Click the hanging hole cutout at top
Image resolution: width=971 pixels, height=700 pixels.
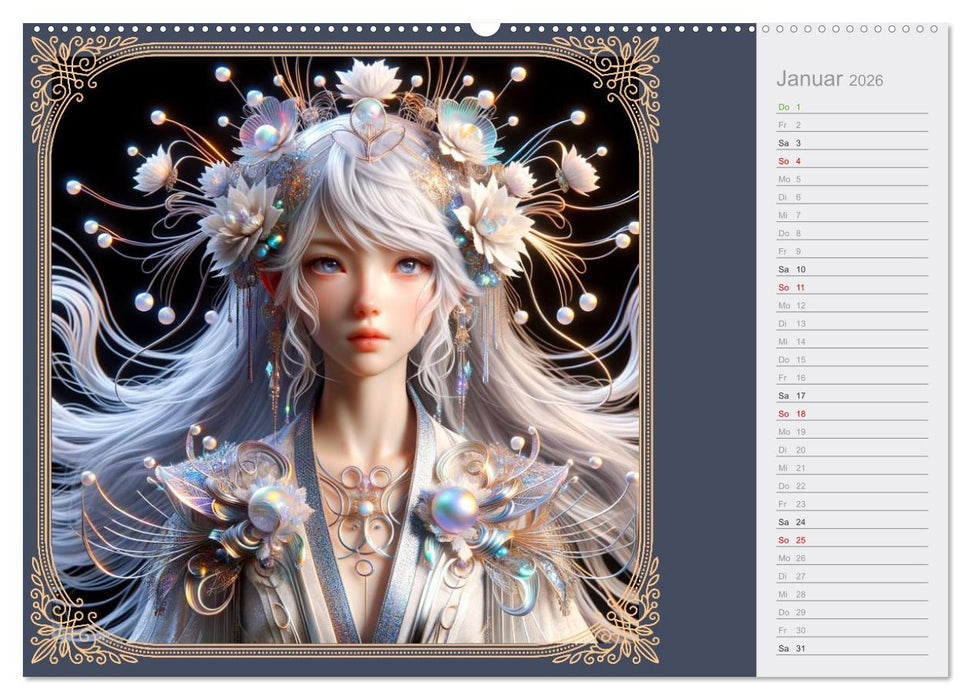pos(485,27)
